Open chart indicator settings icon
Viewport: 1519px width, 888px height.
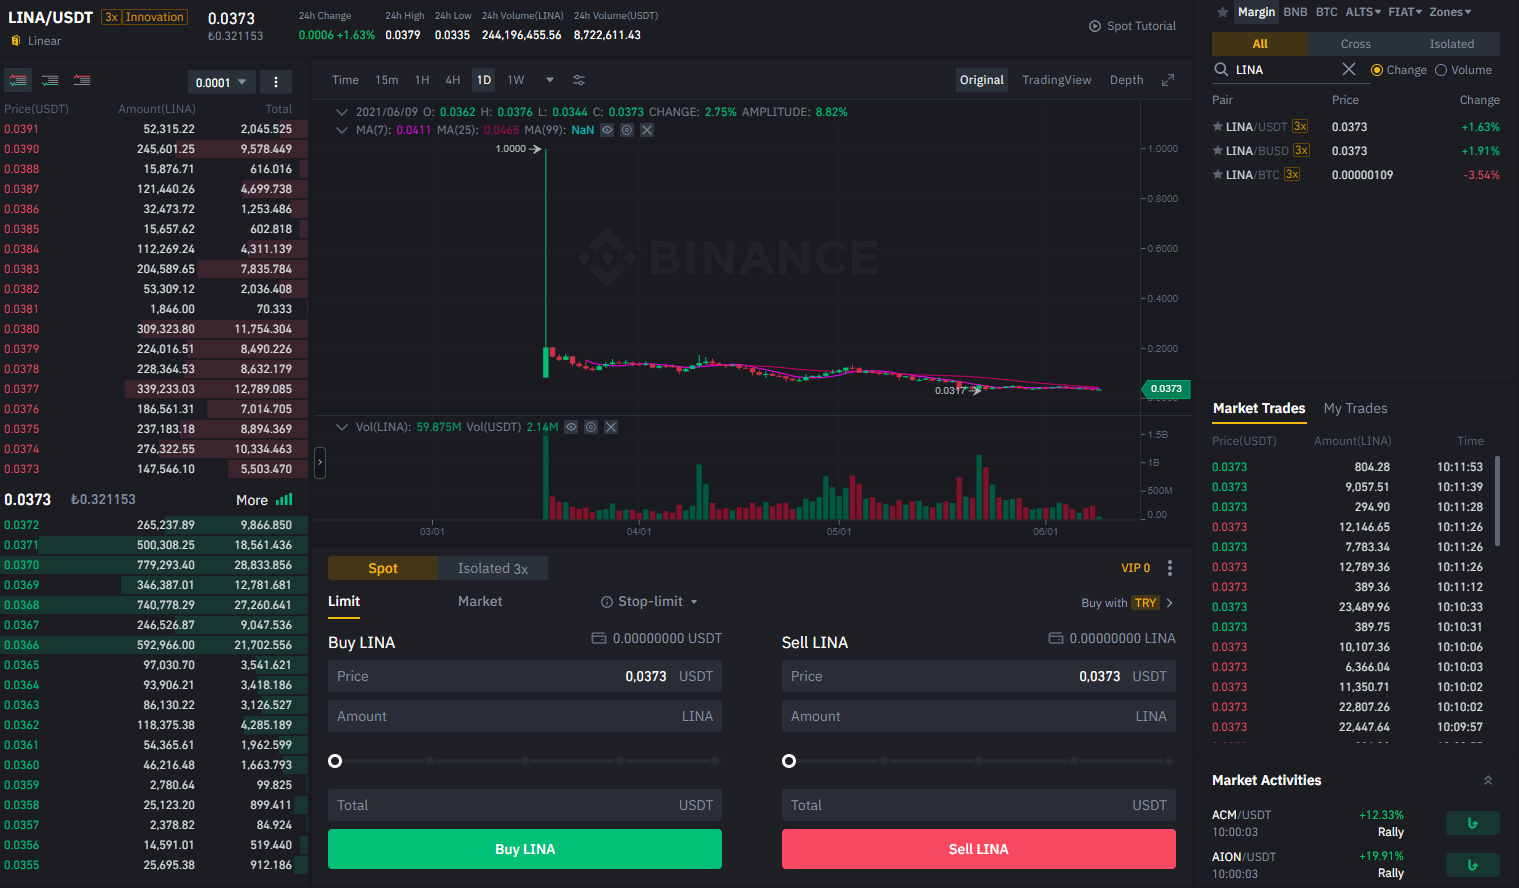[579, 80]
